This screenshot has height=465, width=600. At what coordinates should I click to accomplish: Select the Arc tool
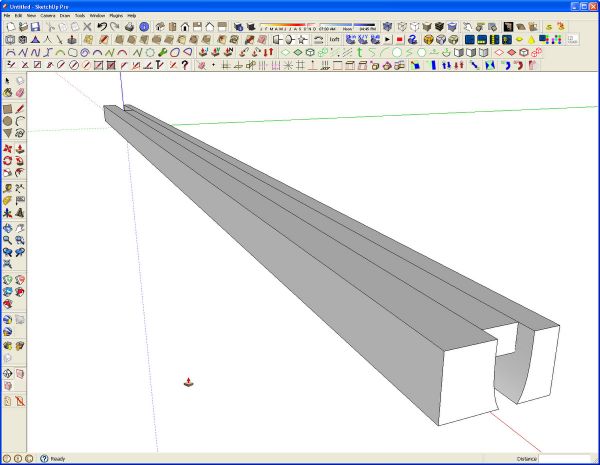[x=20, y=121]
